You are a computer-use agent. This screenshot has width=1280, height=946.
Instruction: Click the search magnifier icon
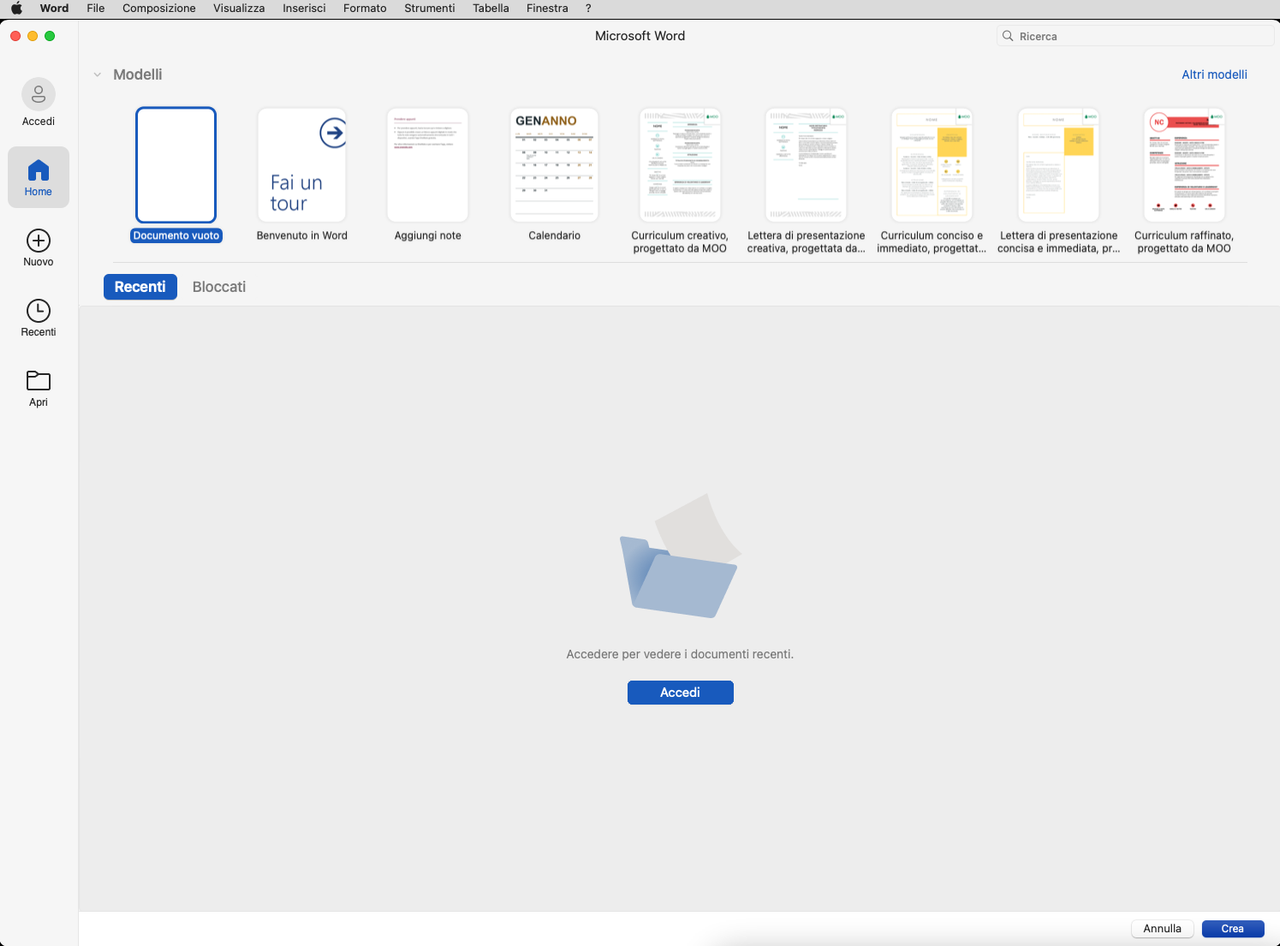(1009, 36)
